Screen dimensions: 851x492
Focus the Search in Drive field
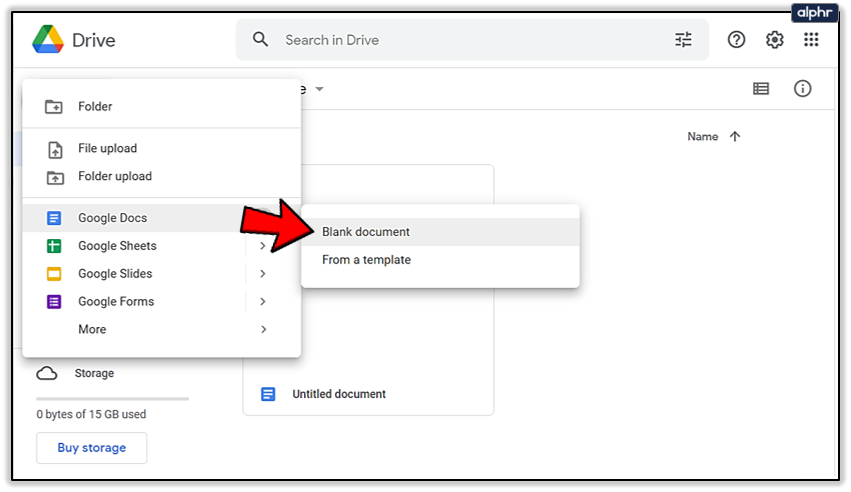click(472, 40)
